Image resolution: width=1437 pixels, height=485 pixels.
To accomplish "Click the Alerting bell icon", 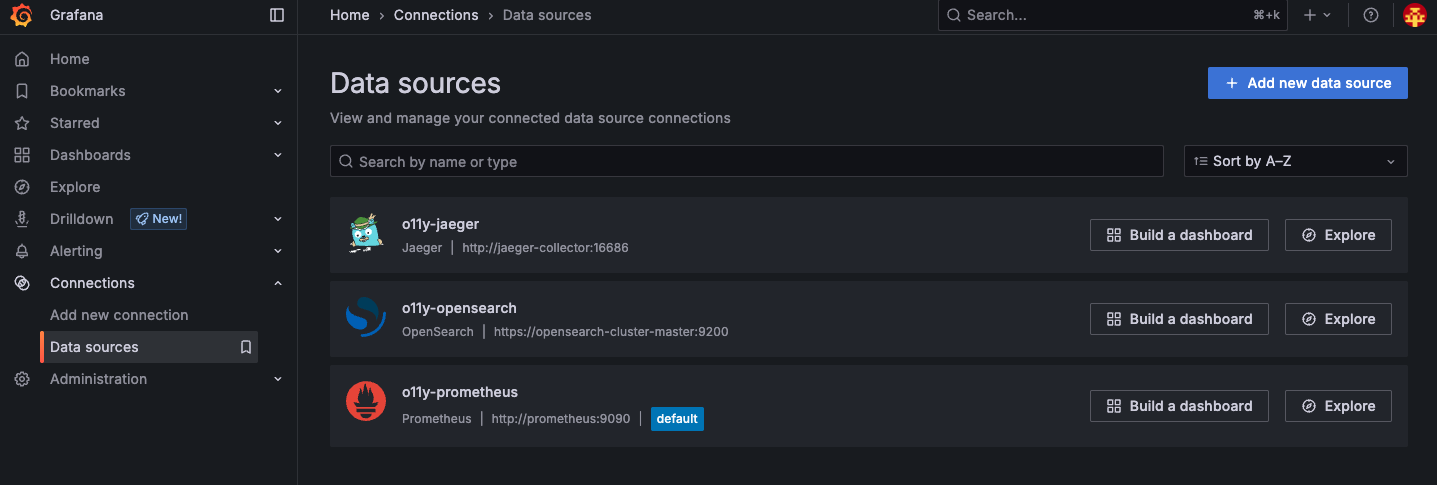I will [x=22, y=251].
